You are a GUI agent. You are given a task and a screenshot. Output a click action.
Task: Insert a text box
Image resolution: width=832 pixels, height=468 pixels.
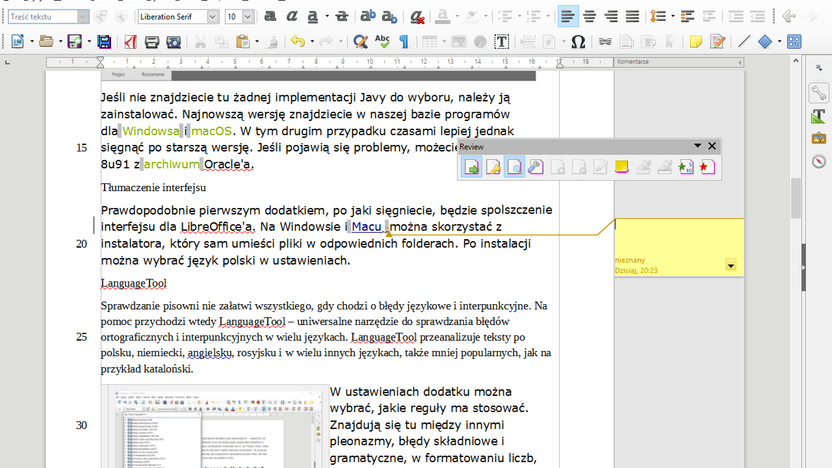[501, 41]
